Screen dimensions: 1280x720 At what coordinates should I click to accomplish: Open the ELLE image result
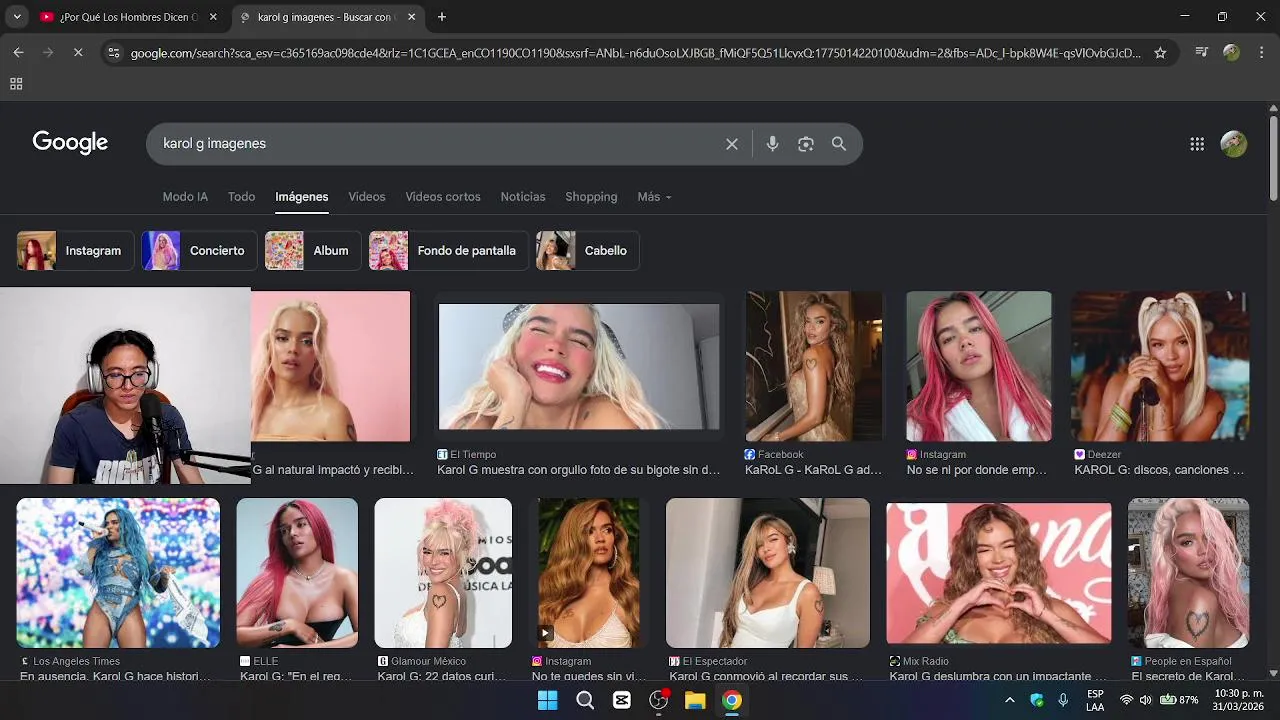[297, 573]
